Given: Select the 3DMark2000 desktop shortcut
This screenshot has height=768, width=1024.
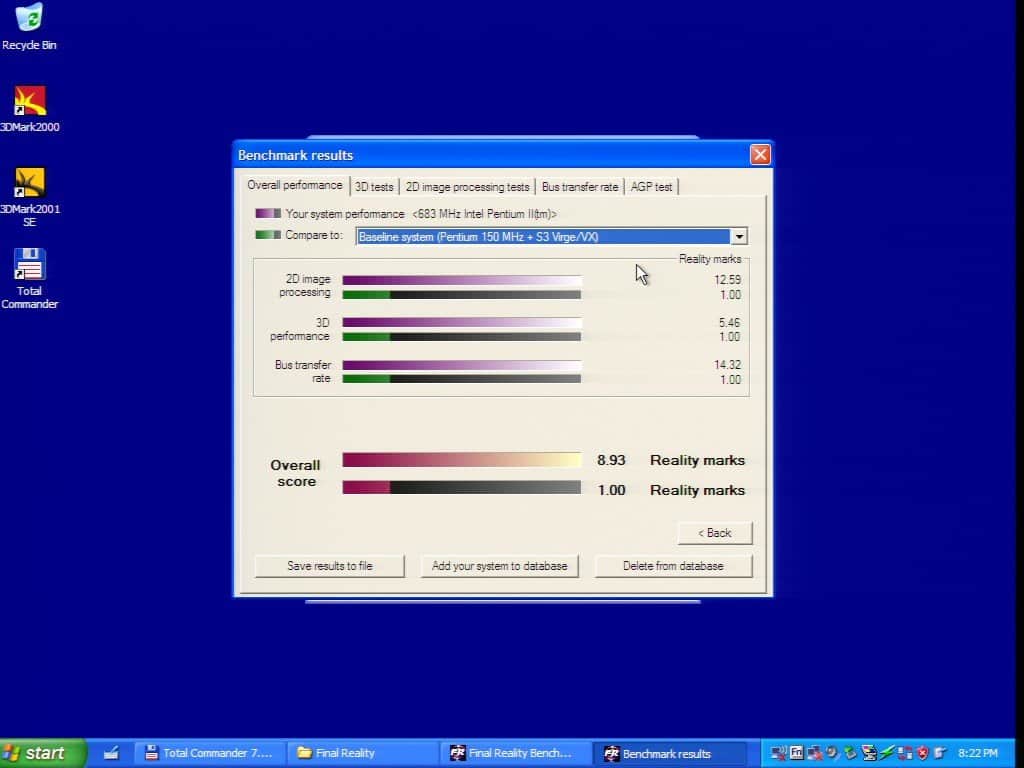Looking at the screenshot, I should [x=29, y=108].
